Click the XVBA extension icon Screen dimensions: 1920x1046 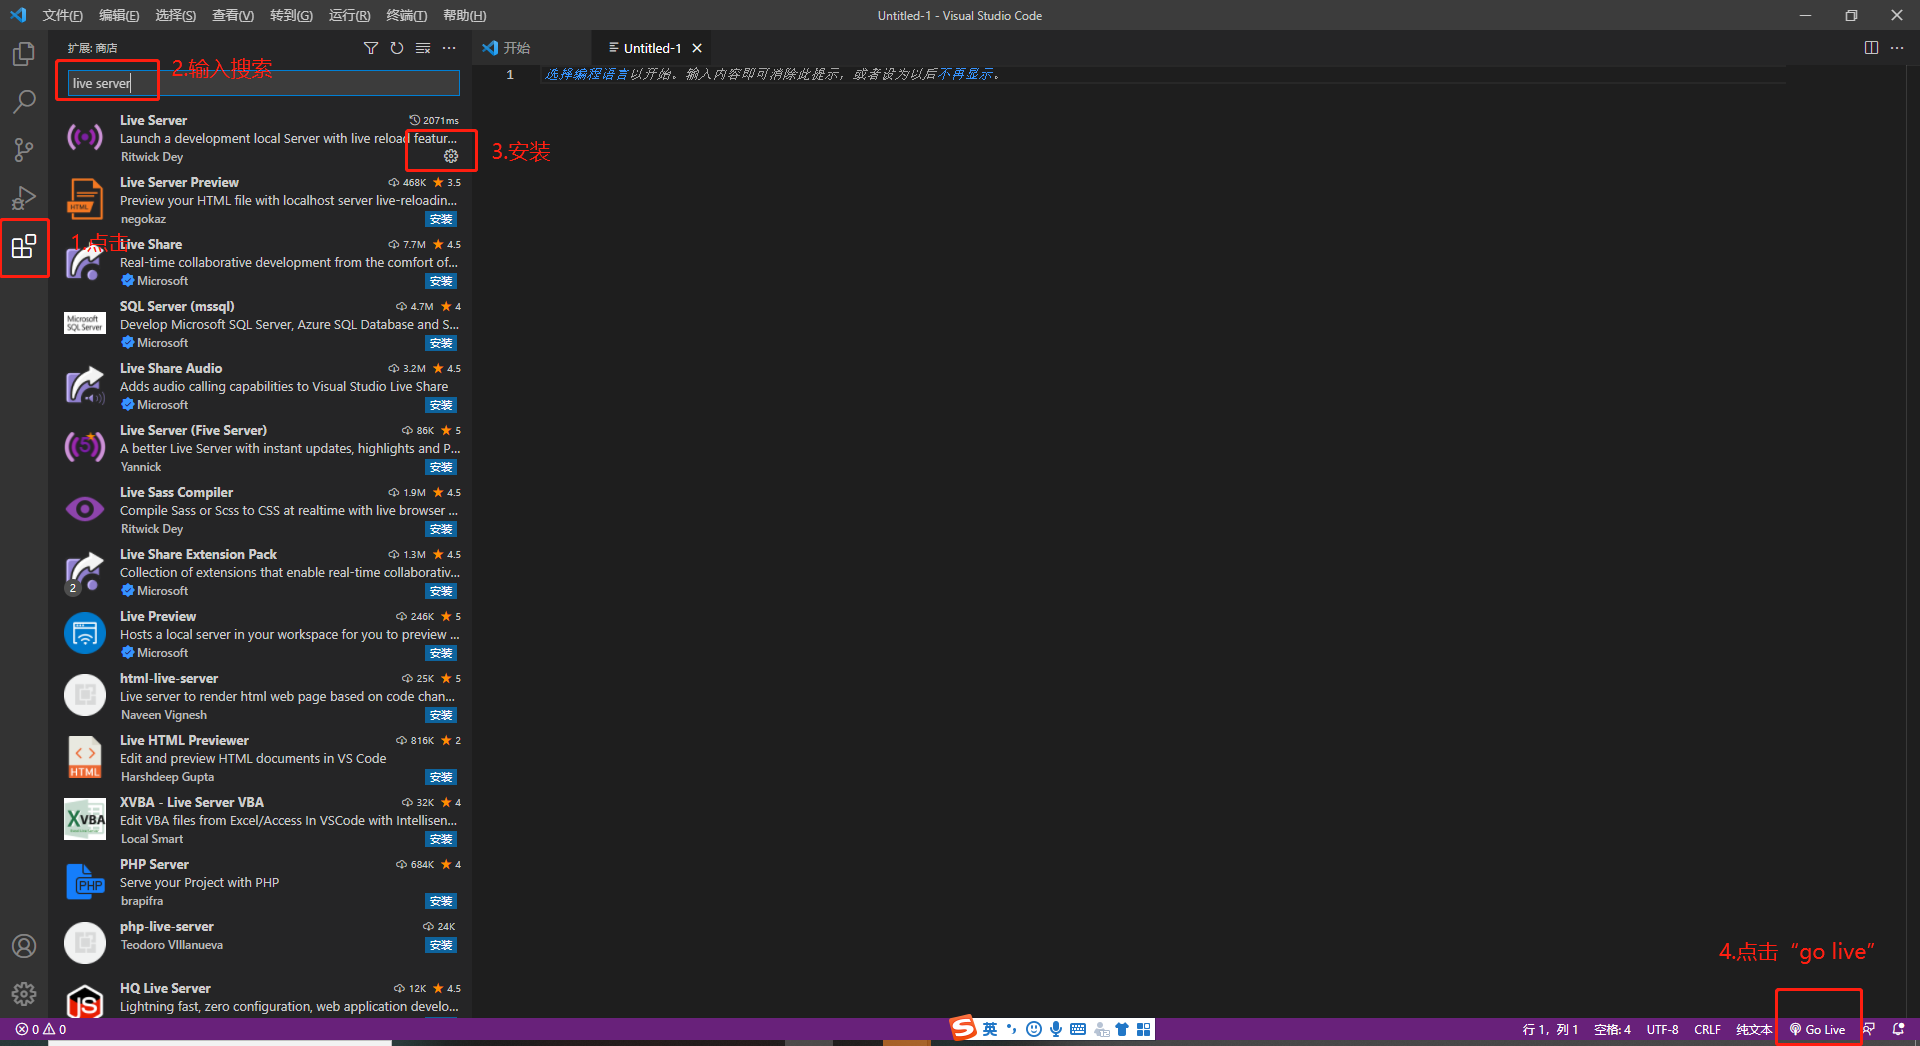pyautogui.click(x=85, y=819)
